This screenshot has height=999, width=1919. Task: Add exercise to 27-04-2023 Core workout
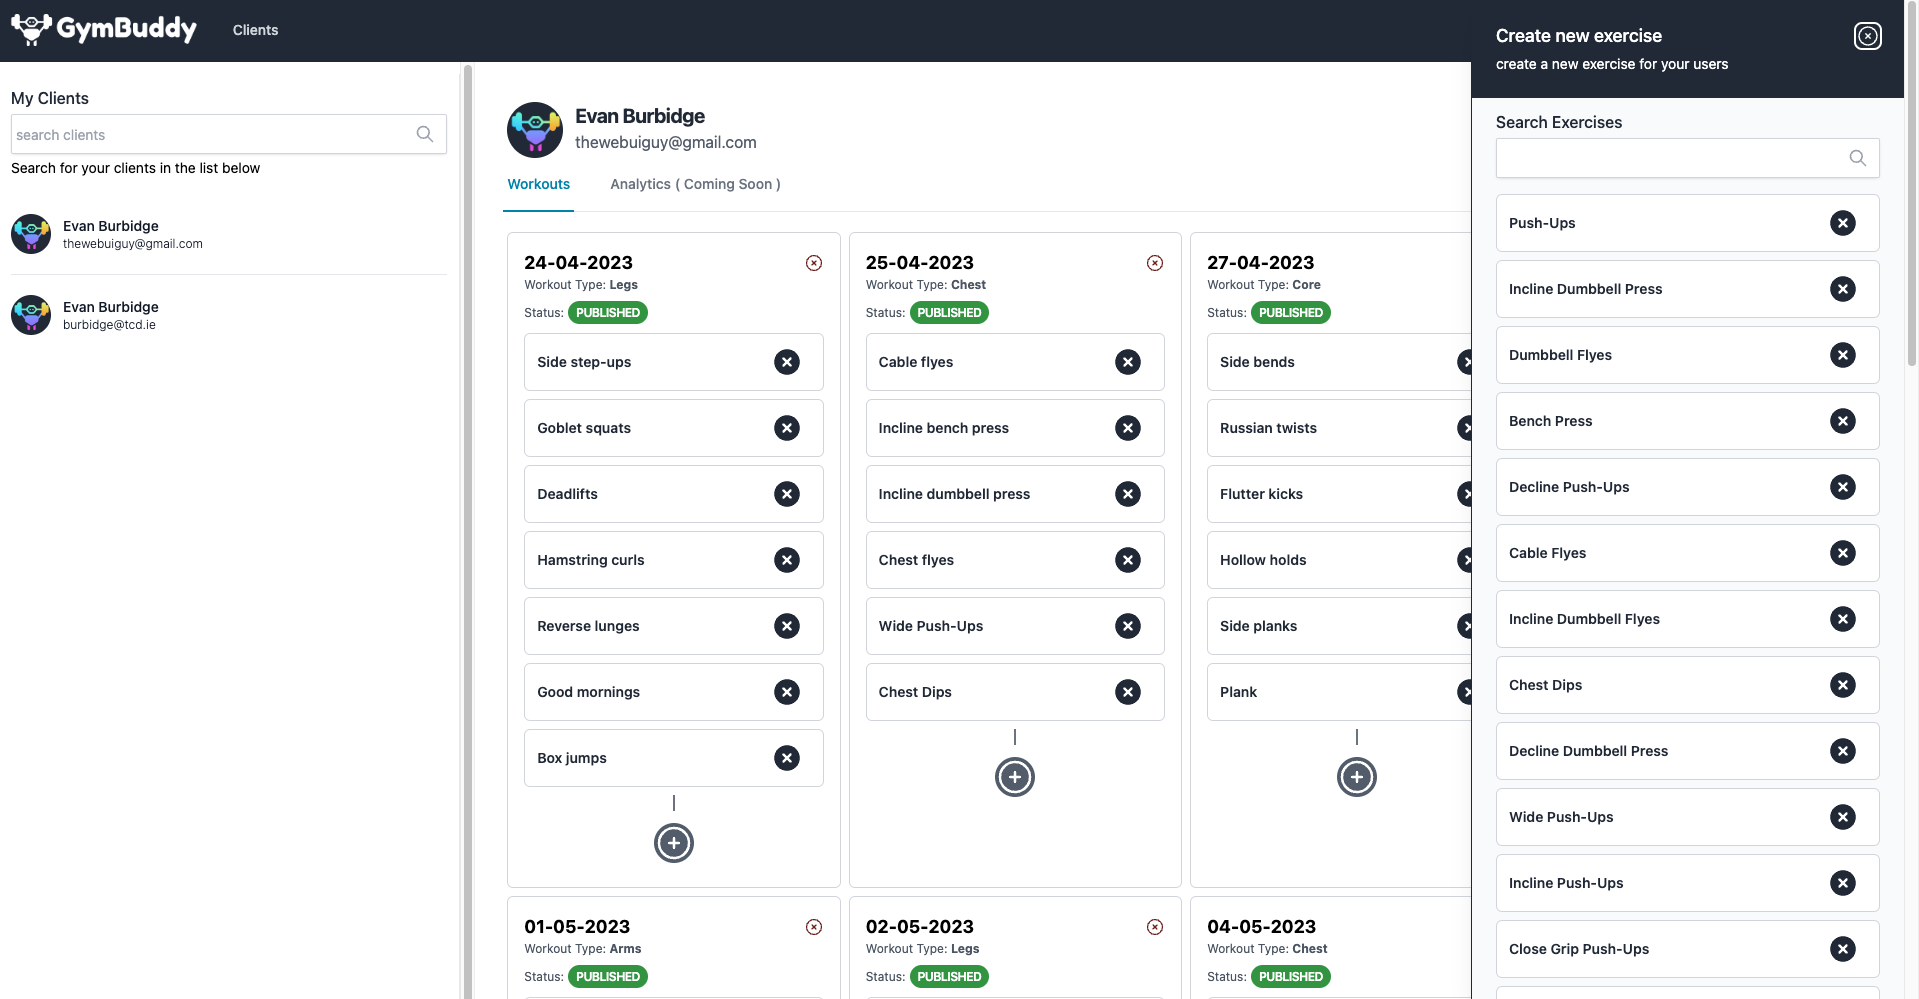(x=1357, y=777)
